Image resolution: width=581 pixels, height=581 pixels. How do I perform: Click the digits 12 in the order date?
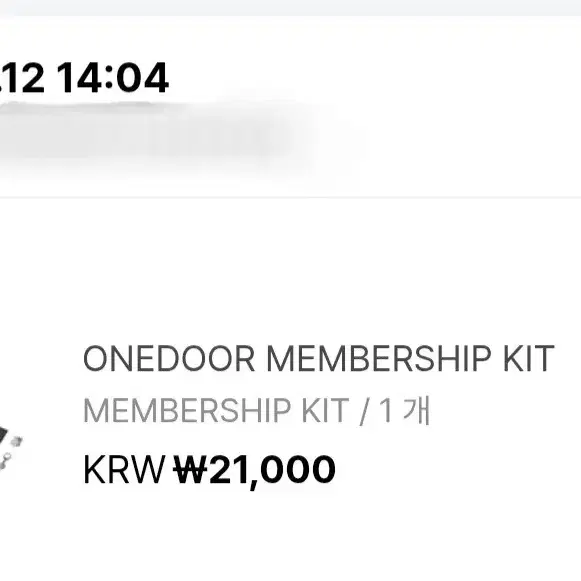(x=25, y=78)
